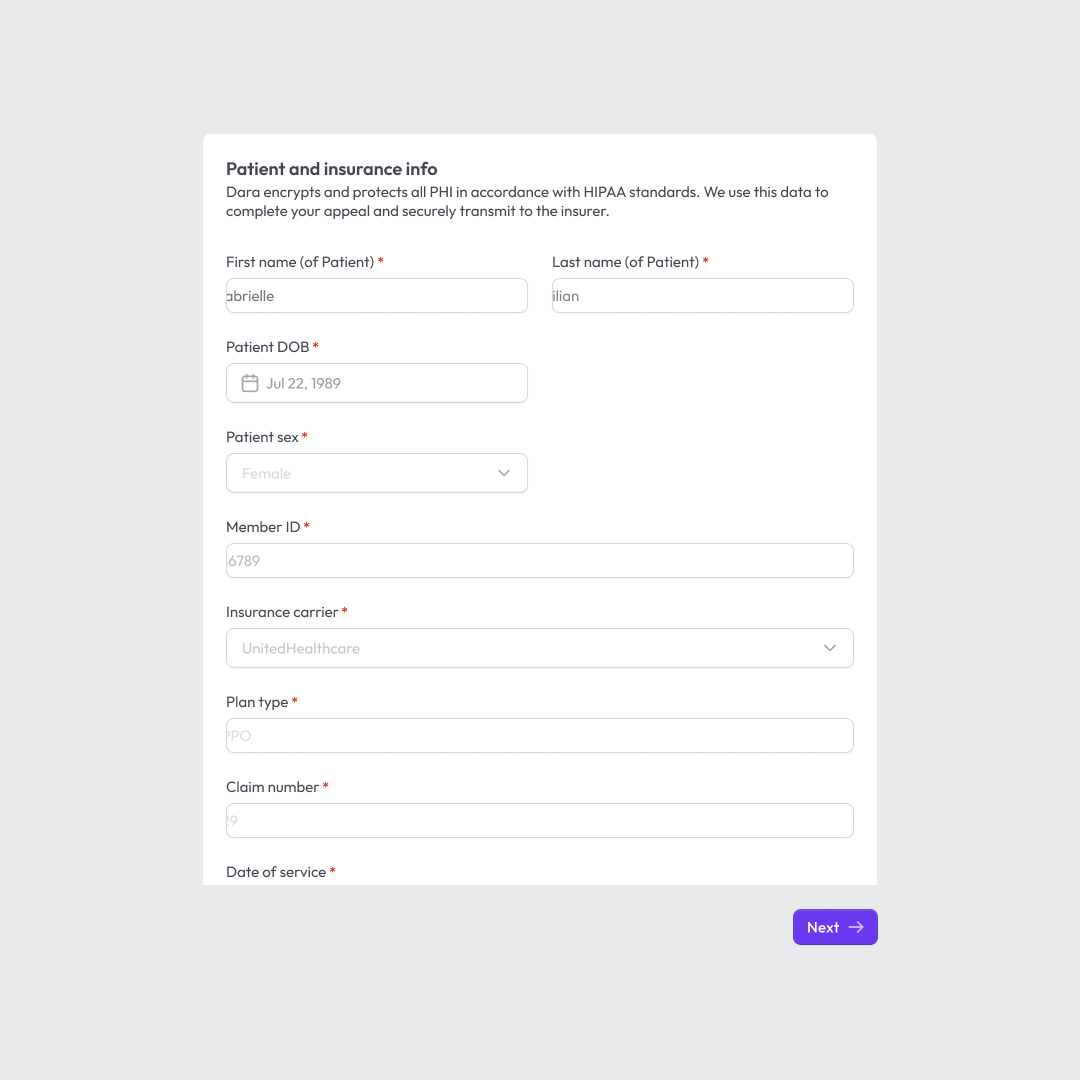The image size is (1080, 1080).
Task: Click into the Member ID field
Action: tap(540, 561)
